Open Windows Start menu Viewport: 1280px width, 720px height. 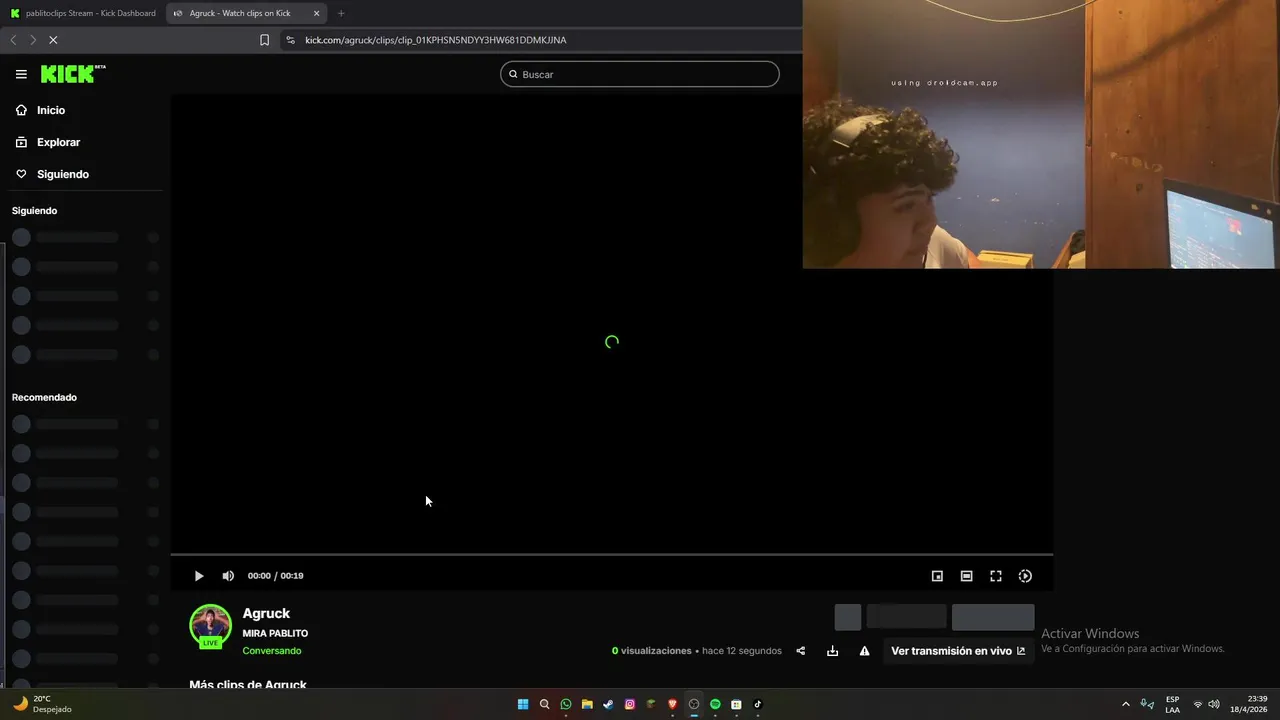pyautogui.click(x=523, y=704)
